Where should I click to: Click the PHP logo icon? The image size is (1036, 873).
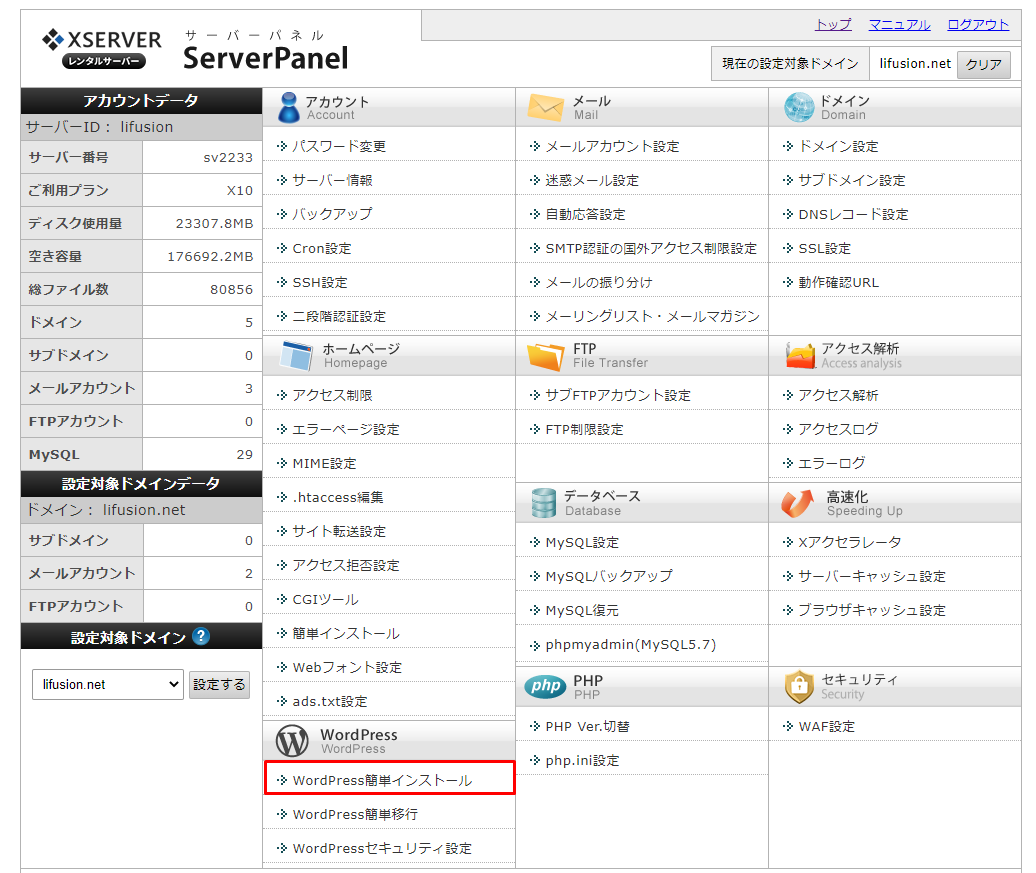tap(546, 687)
